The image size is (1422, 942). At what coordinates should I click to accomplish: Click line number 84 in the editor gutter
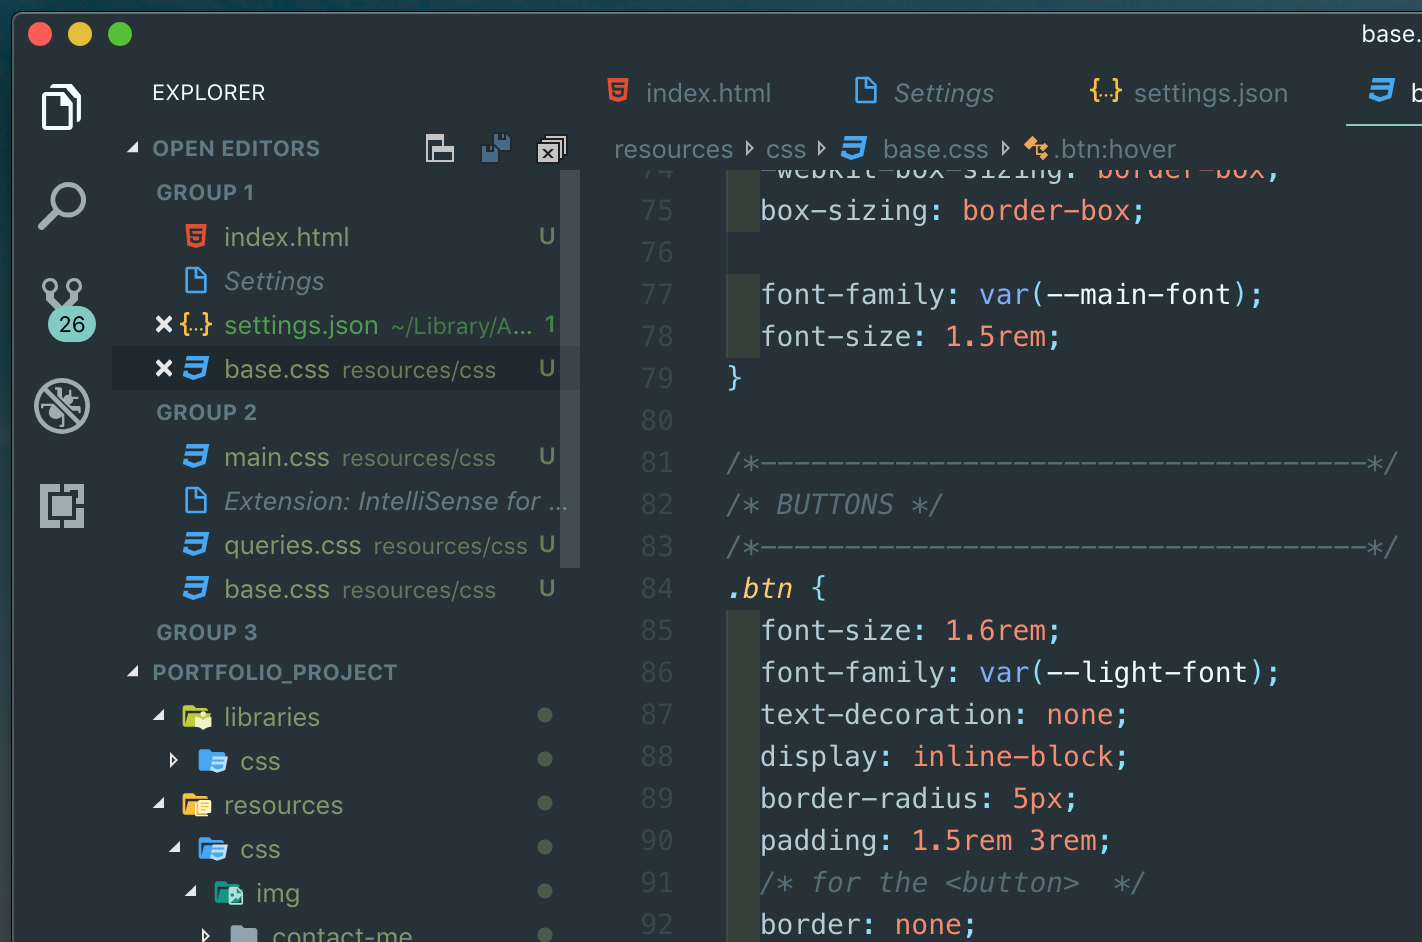[656, 588]
